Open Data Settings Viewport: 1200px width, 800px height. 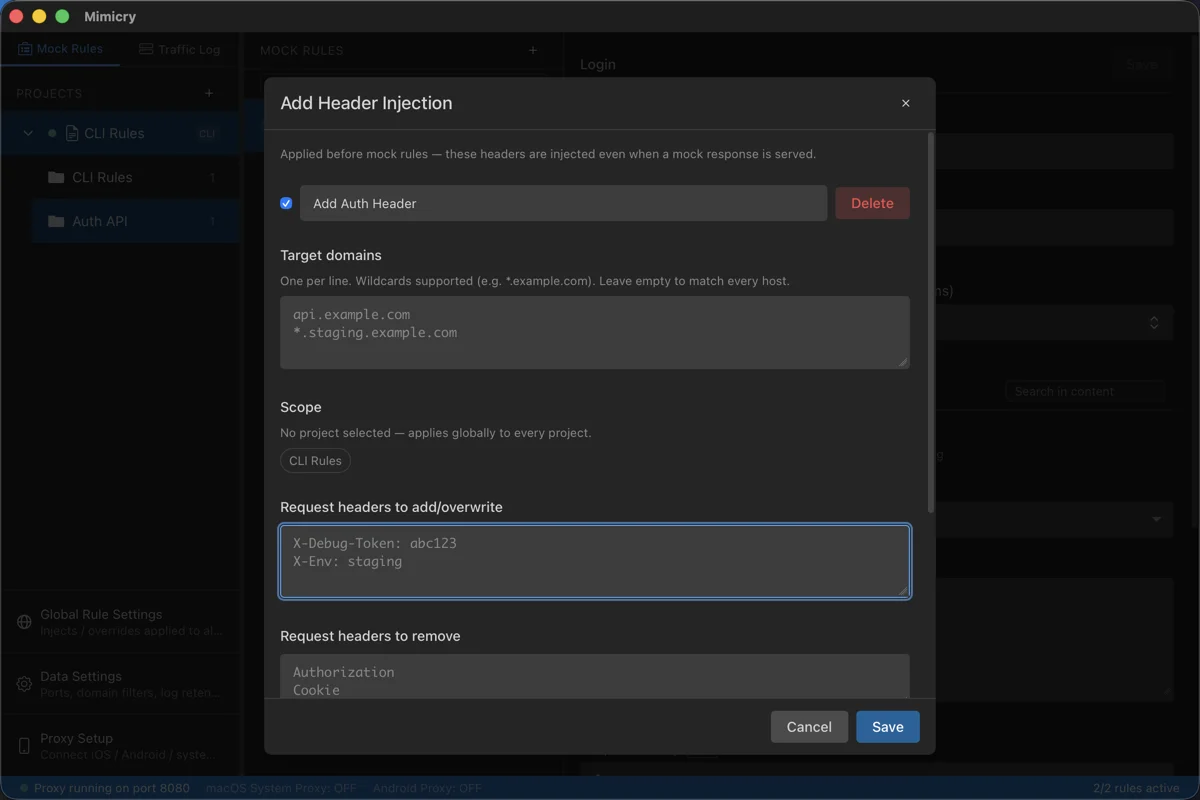120,684
